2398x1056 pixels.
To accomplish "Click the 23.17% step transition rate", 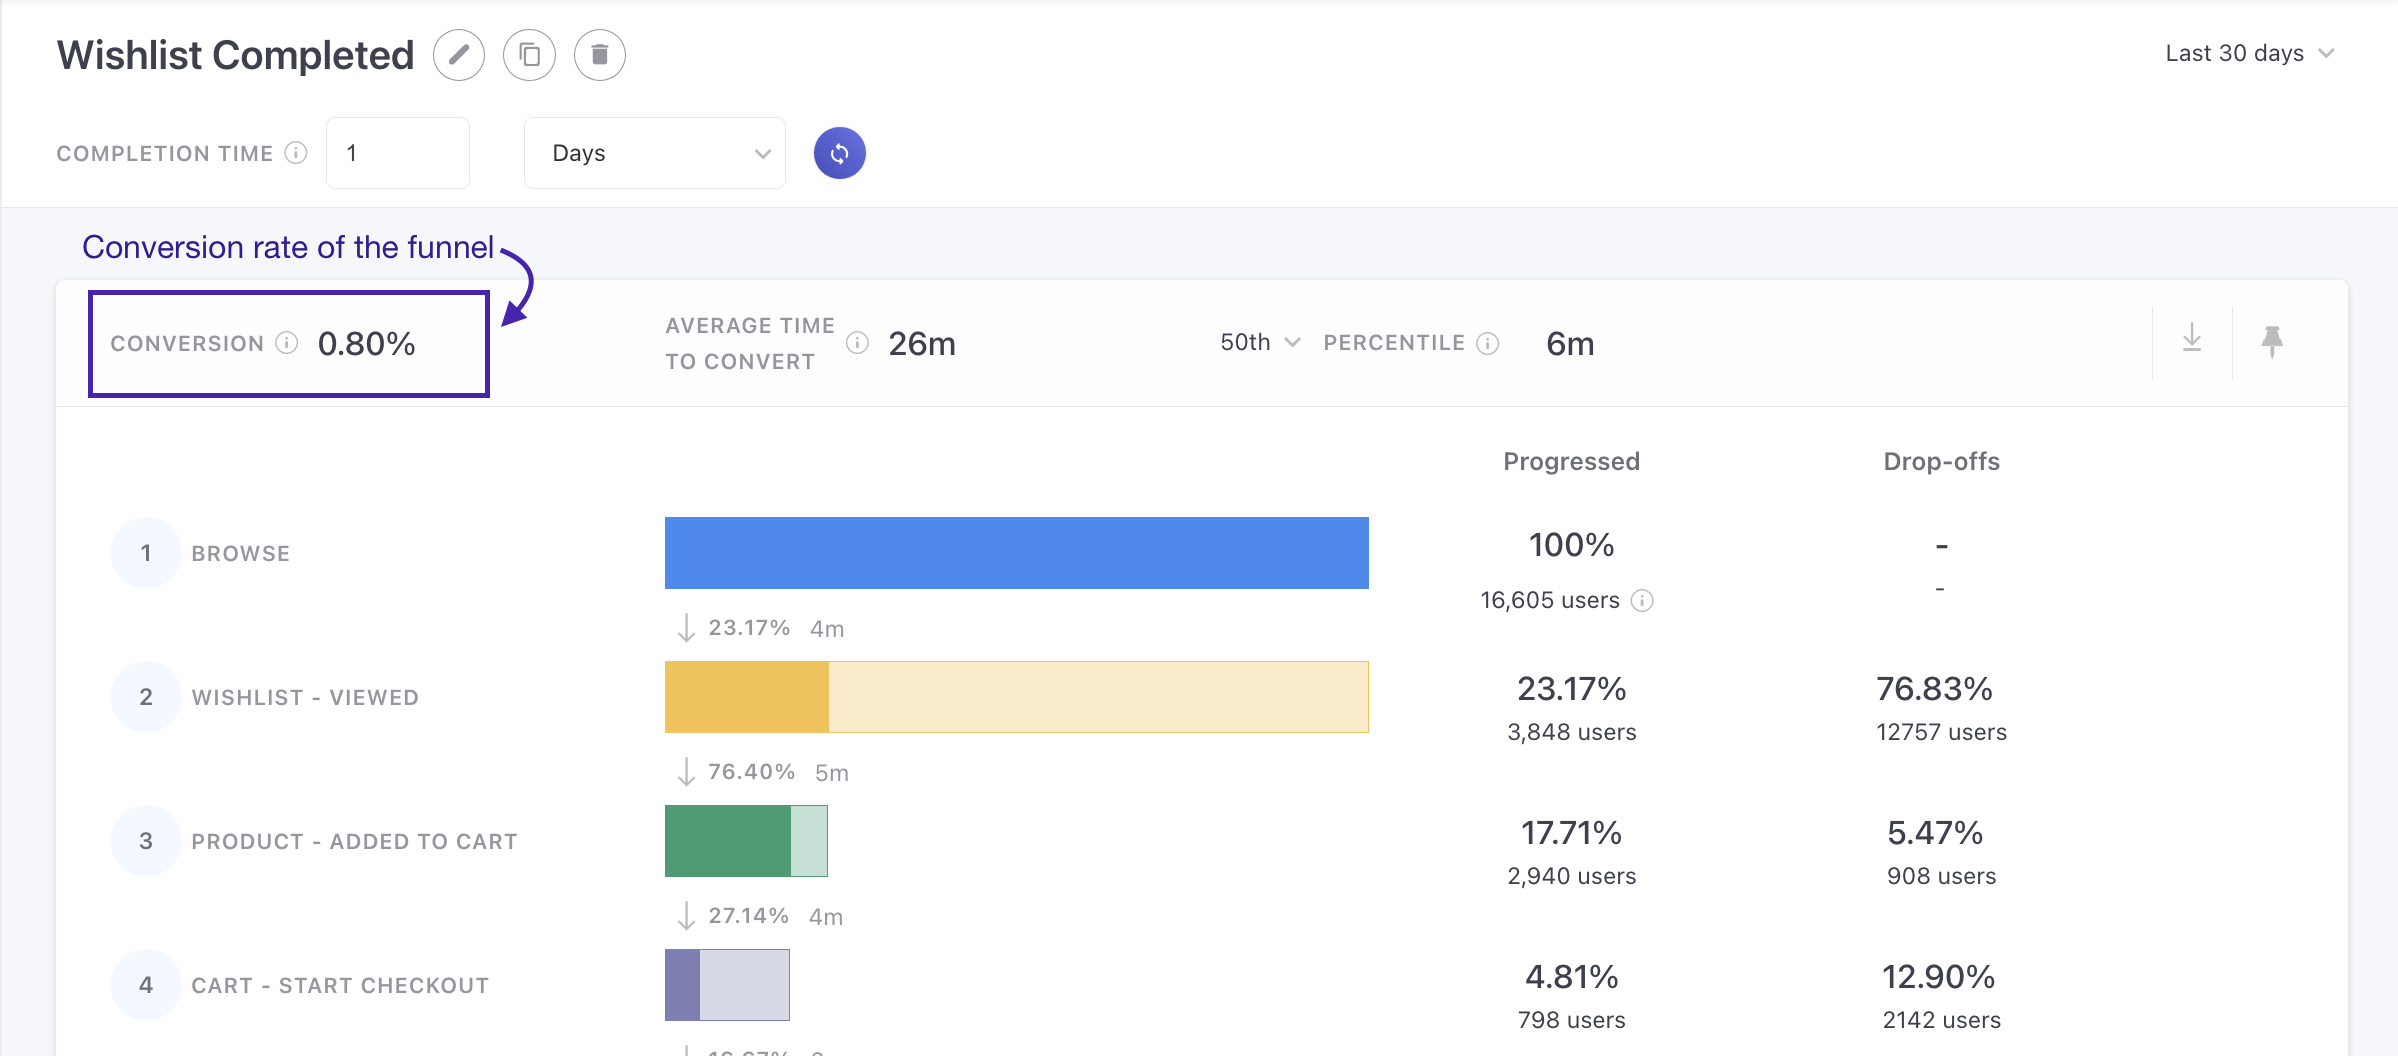I will point(749,628).
